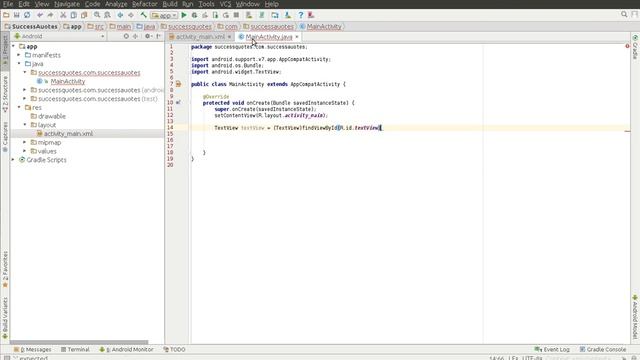Toggle the Project side panel tab
The height and width of the screenshot is (360, 640).
tap(5, 51)
